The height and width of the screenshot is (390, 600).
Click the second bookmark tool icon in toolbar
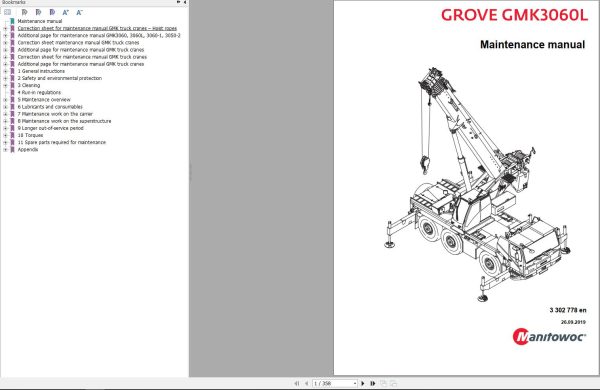(x=38, y=12)
